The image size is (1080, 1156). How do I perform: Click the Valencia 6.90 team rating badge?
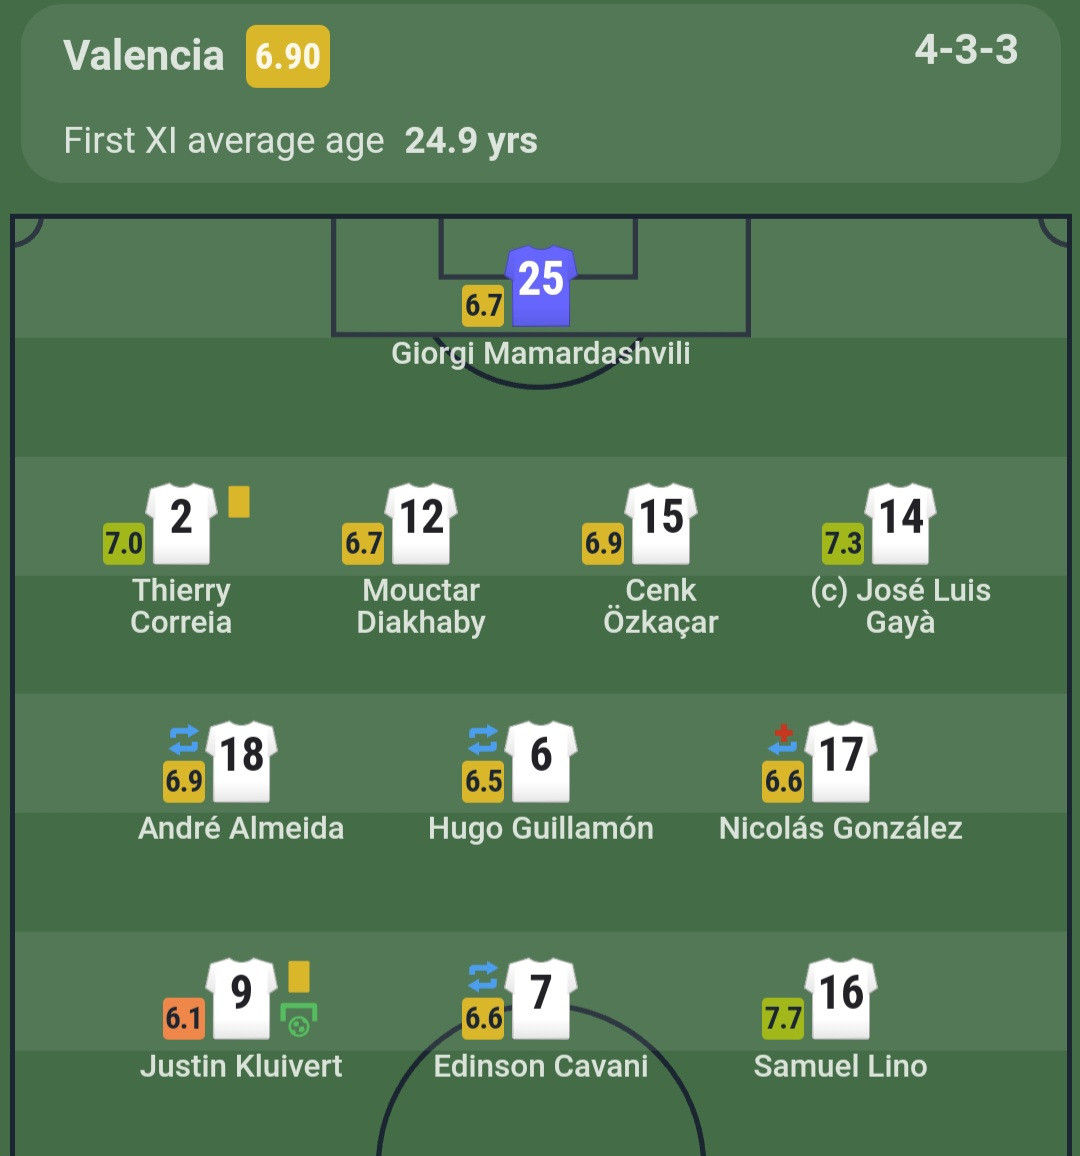[288, 57]
